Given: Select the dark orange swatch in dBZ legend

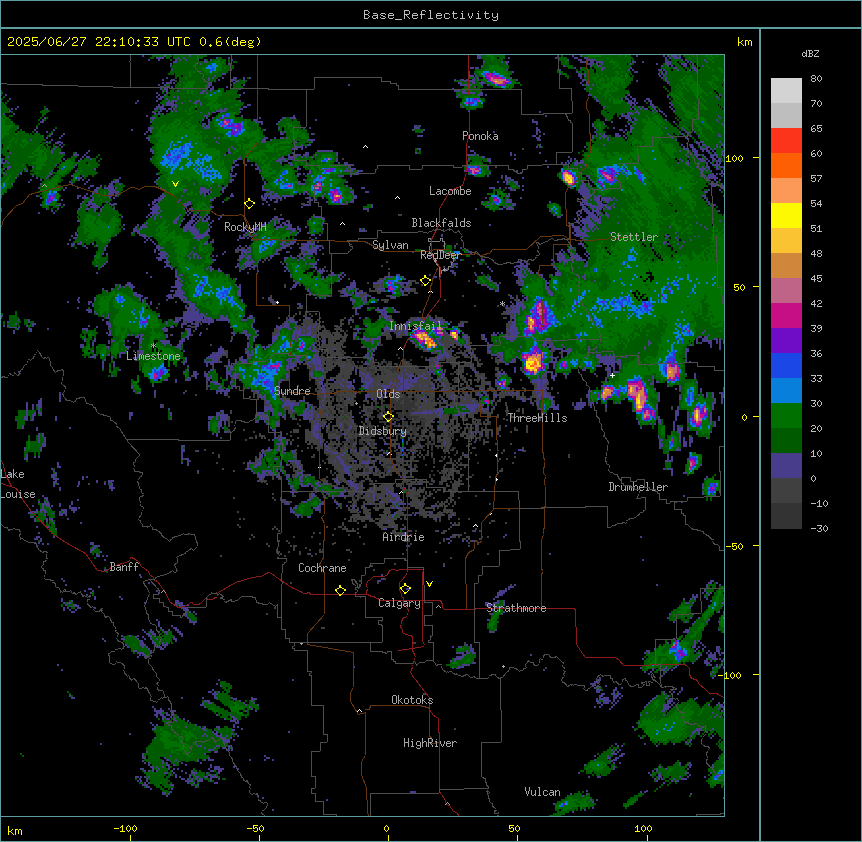Looking at the screenshot, I should point(786,165).
